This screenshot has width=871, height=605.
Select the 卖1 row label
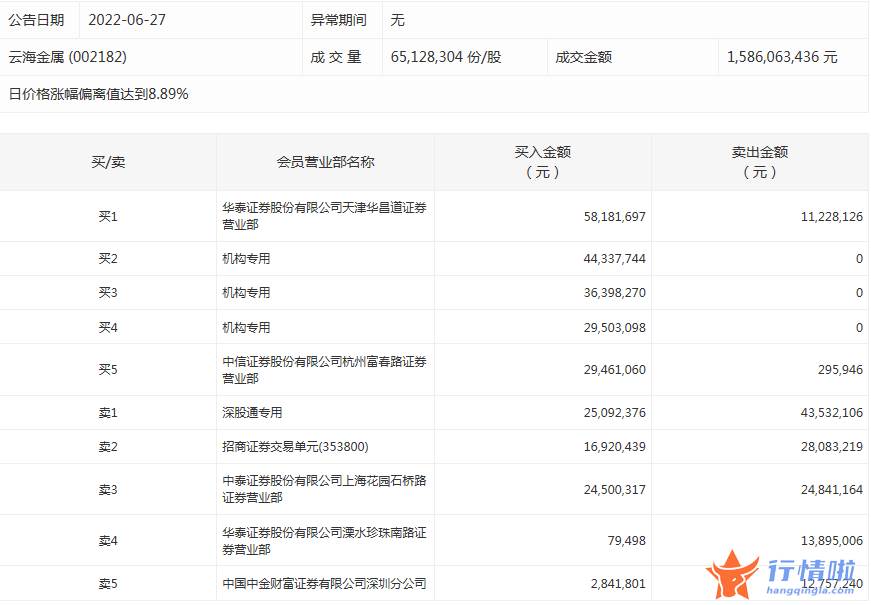[108, 412]
